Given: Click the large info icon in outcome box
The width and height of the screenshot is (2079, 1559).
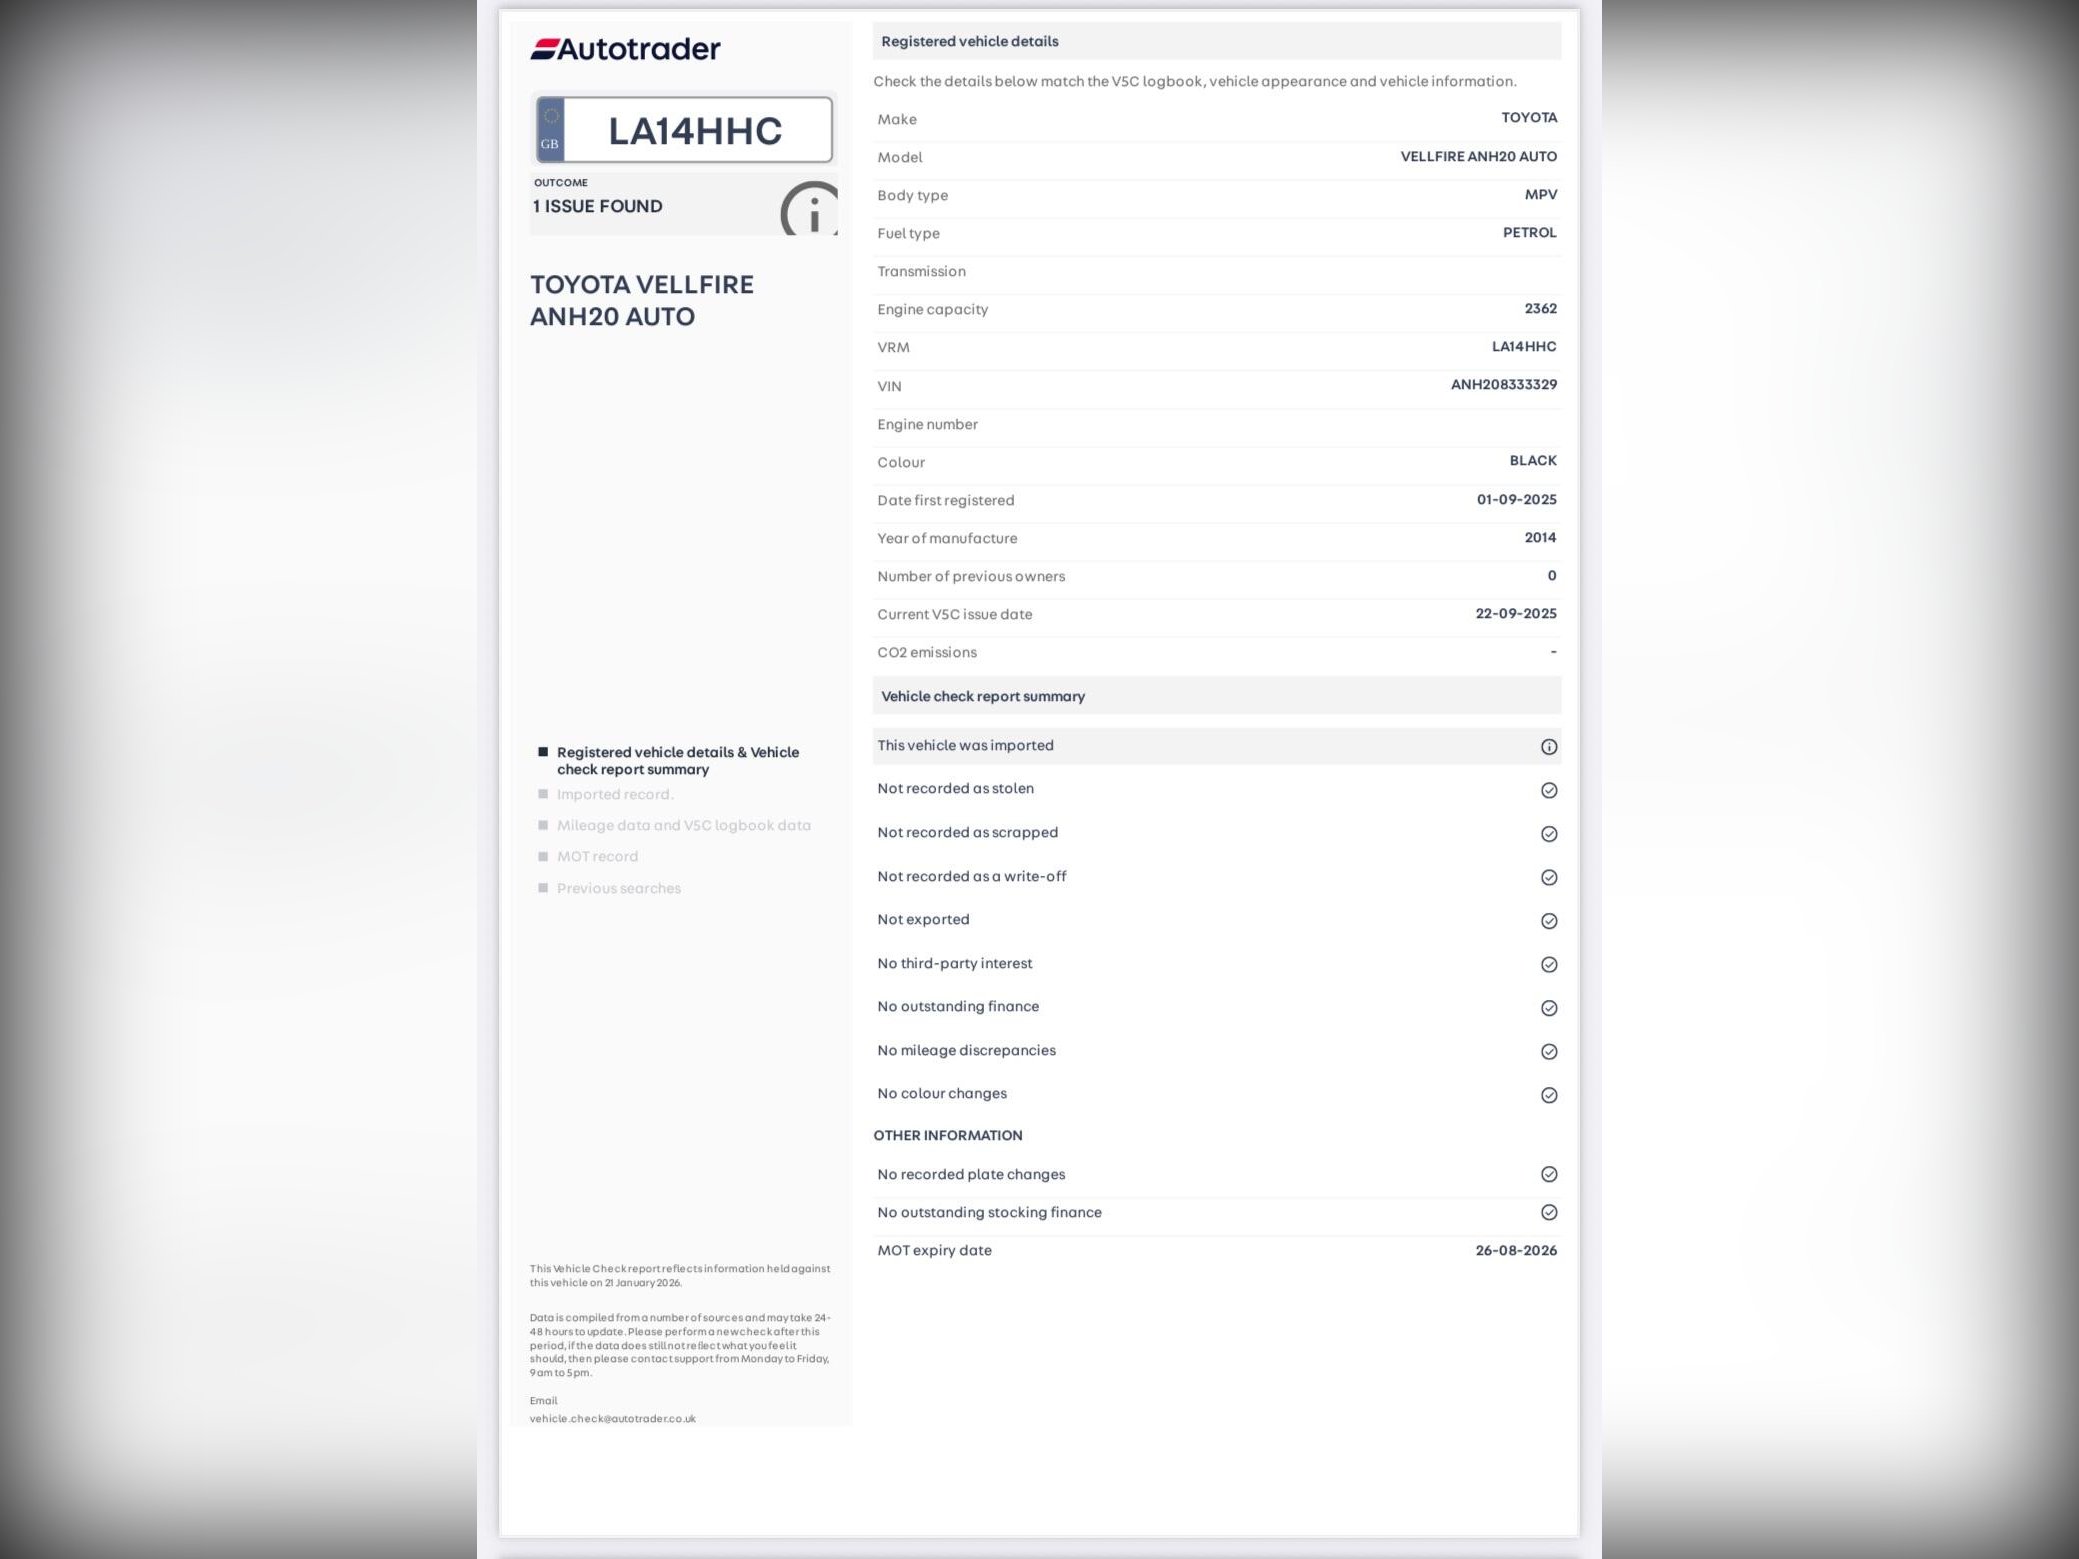Looking at the screenshot, I should (x=810, y=210).
